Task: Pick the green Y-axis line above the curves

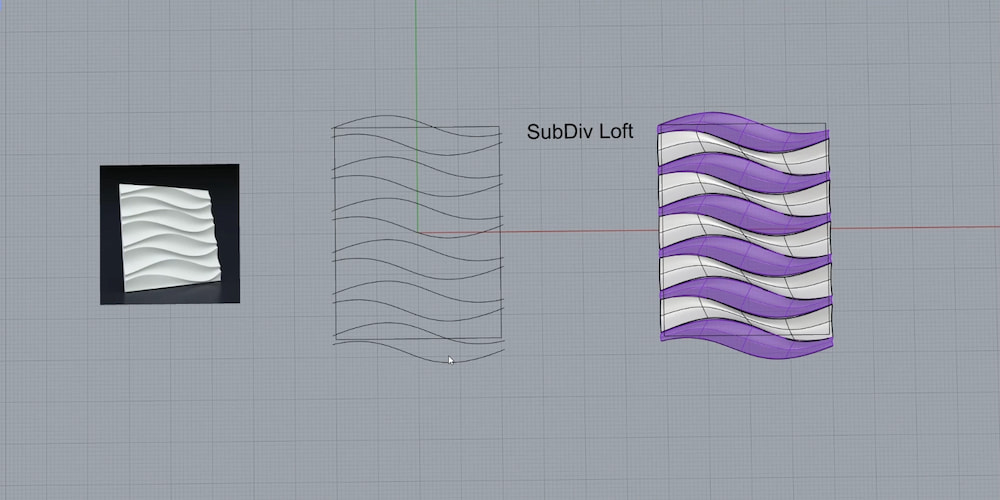Action: pyautogui.click(x=418, y=60)
